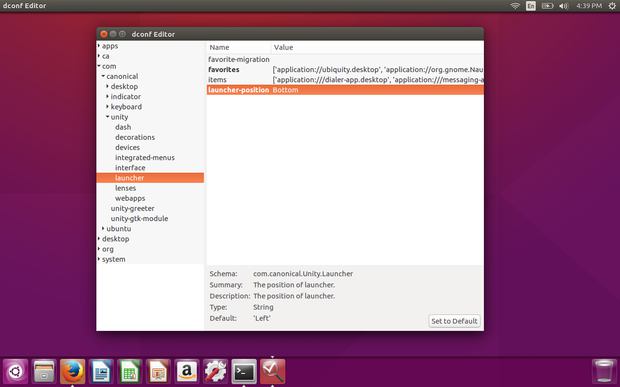Launch the Files manager icon
Image resolution: width=620 pixels, height=387 pixels.
coord(44,371)
